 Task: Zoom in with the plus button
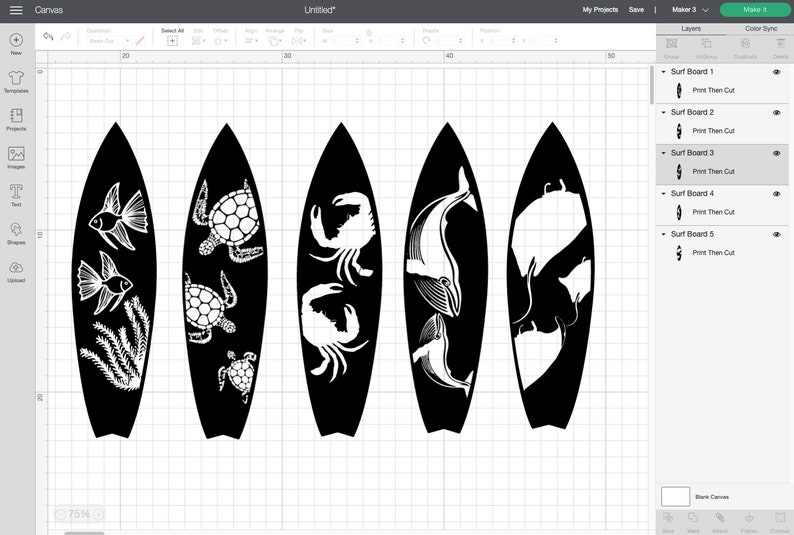coord(99,515)
